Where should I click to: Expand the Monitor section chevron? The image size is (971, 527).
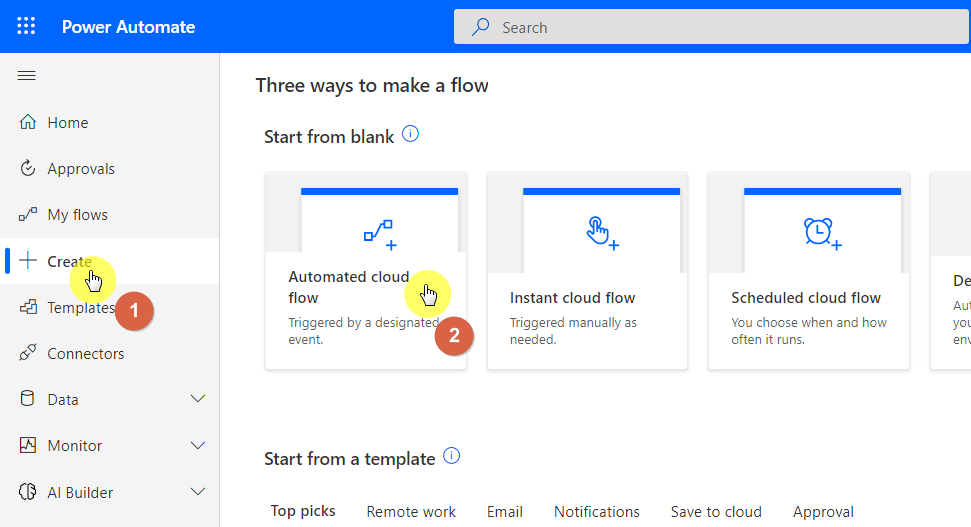point(198,445)
